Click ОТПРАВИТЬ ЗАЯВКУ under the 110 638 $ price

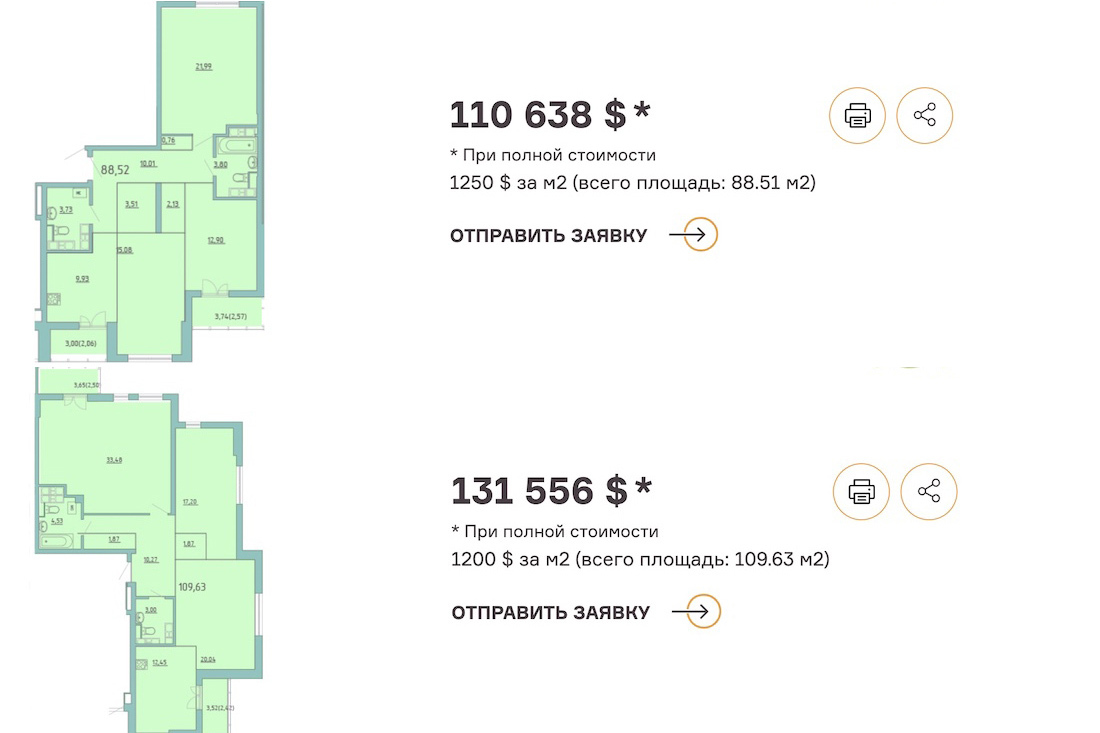click(548, 236)
